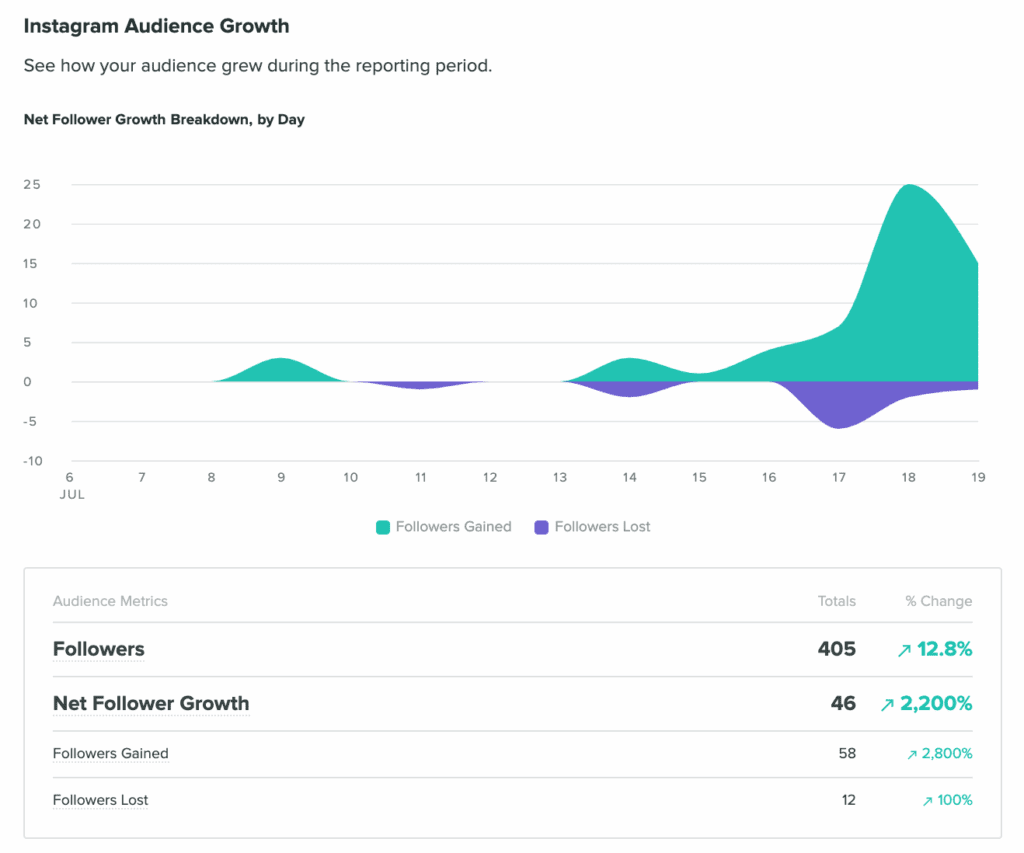1024x853 pixels.
Task: Hide the purple Followers Lost area via legend
Action: tap(592, 527)
